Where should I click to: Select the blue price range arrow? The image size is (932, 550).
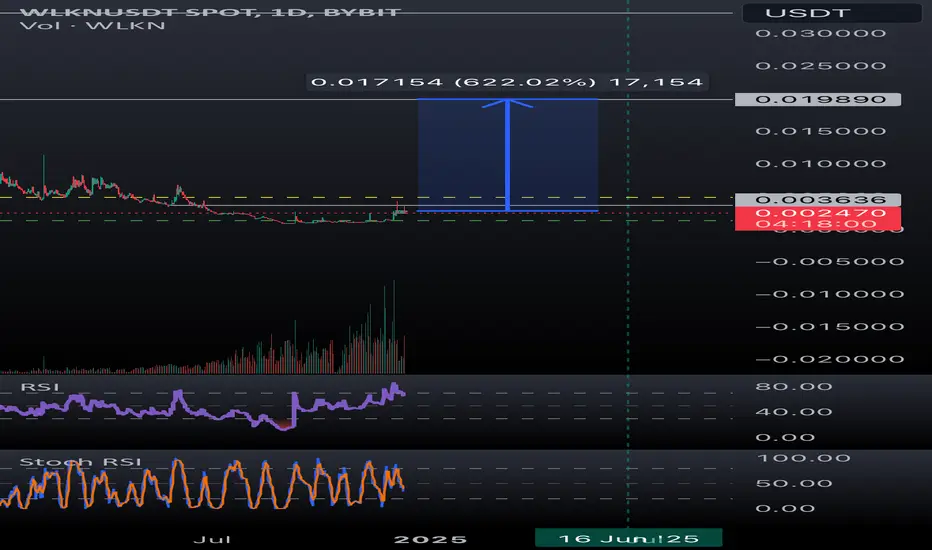click(508, 155)
